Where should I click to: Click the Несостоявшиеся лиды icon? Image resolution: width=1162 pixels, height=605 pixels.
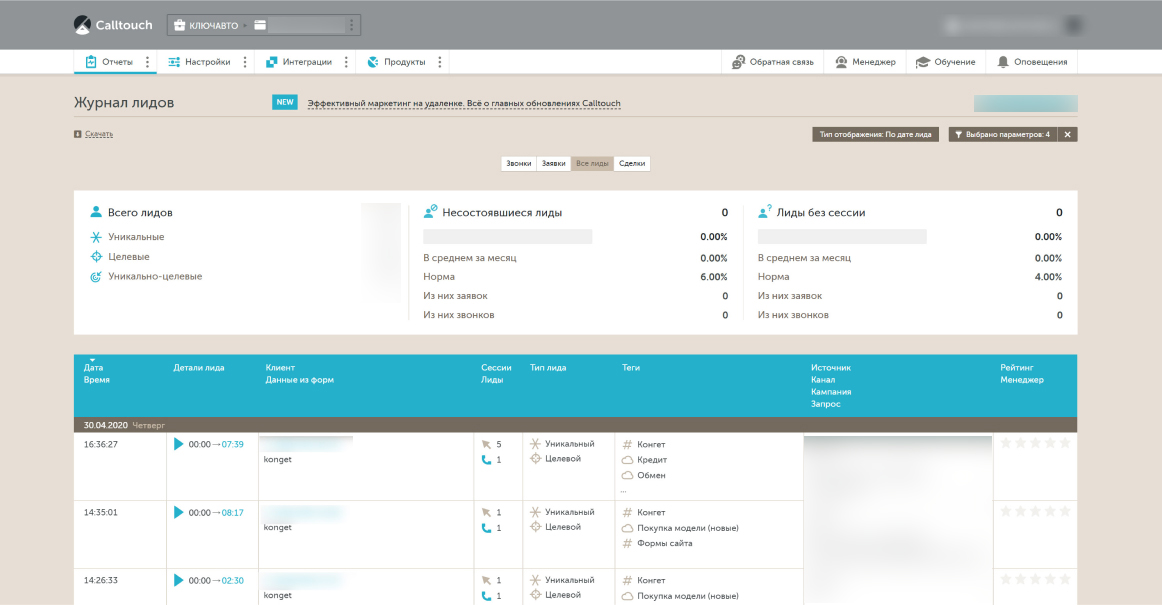tap(430, 212)
